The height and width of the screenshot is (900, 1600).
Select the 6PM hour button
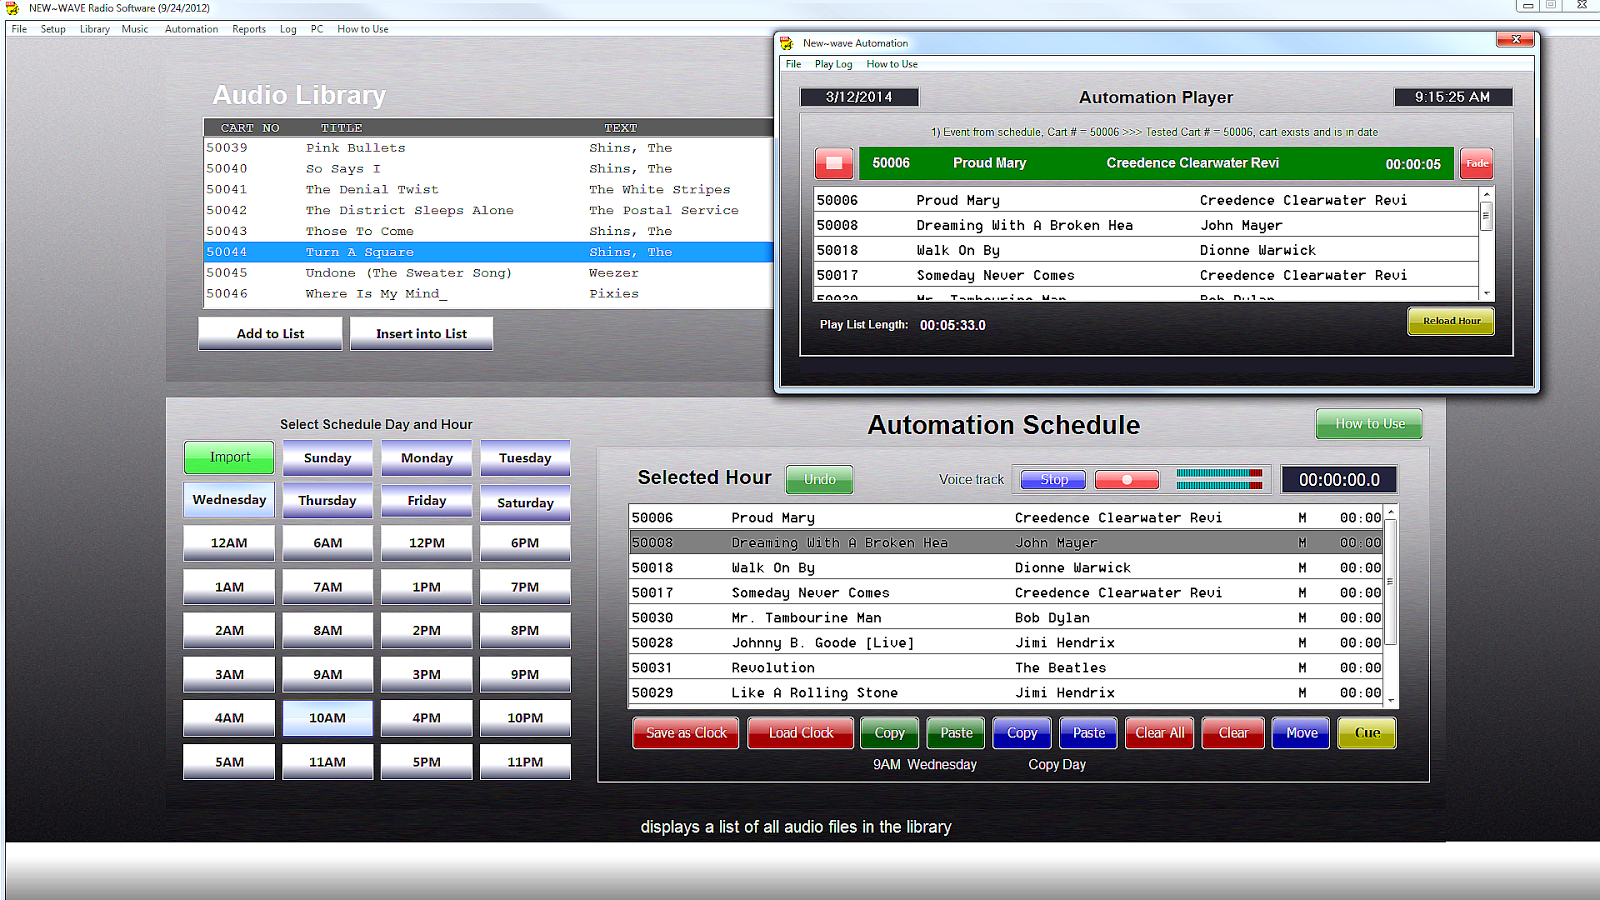point(525,543)
